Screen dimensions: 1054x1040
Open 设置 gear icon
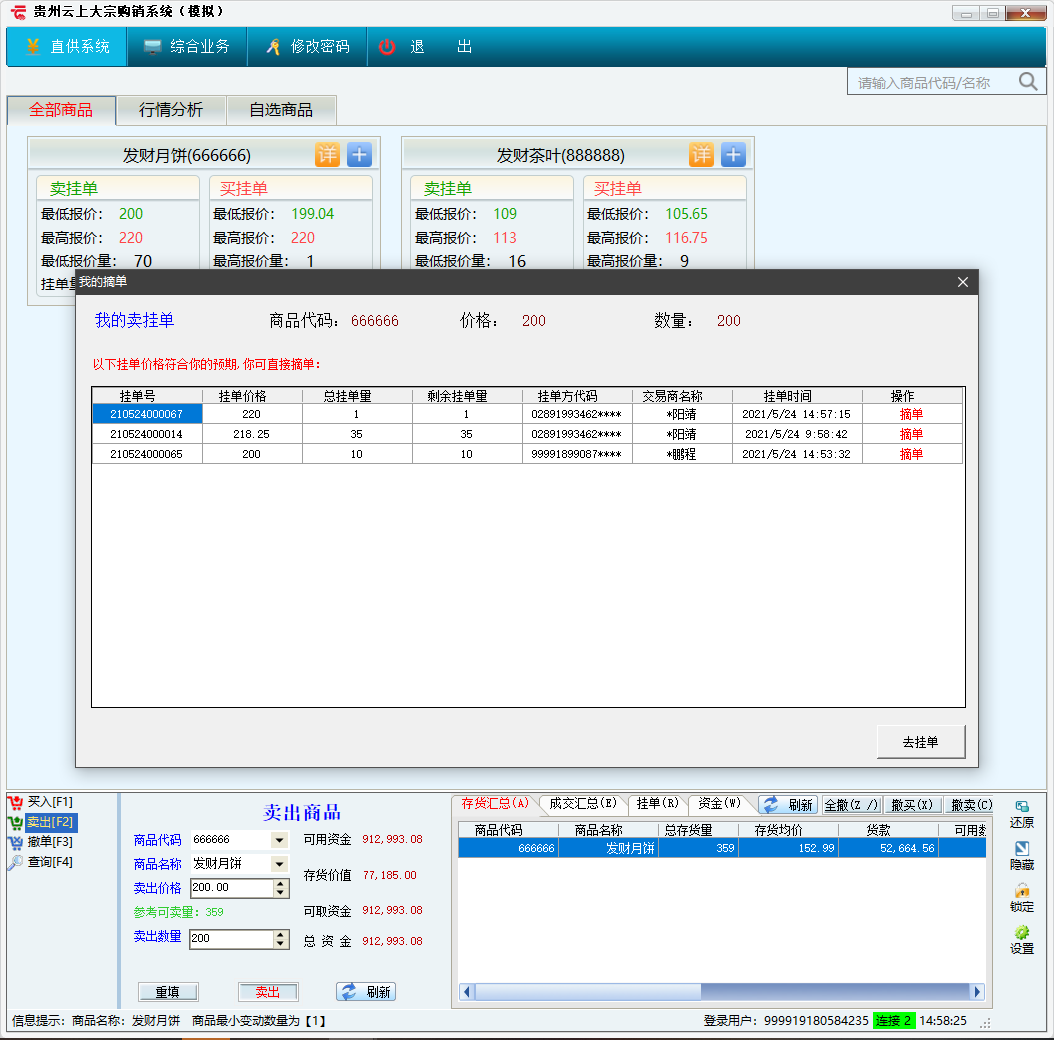point(1022,941)
